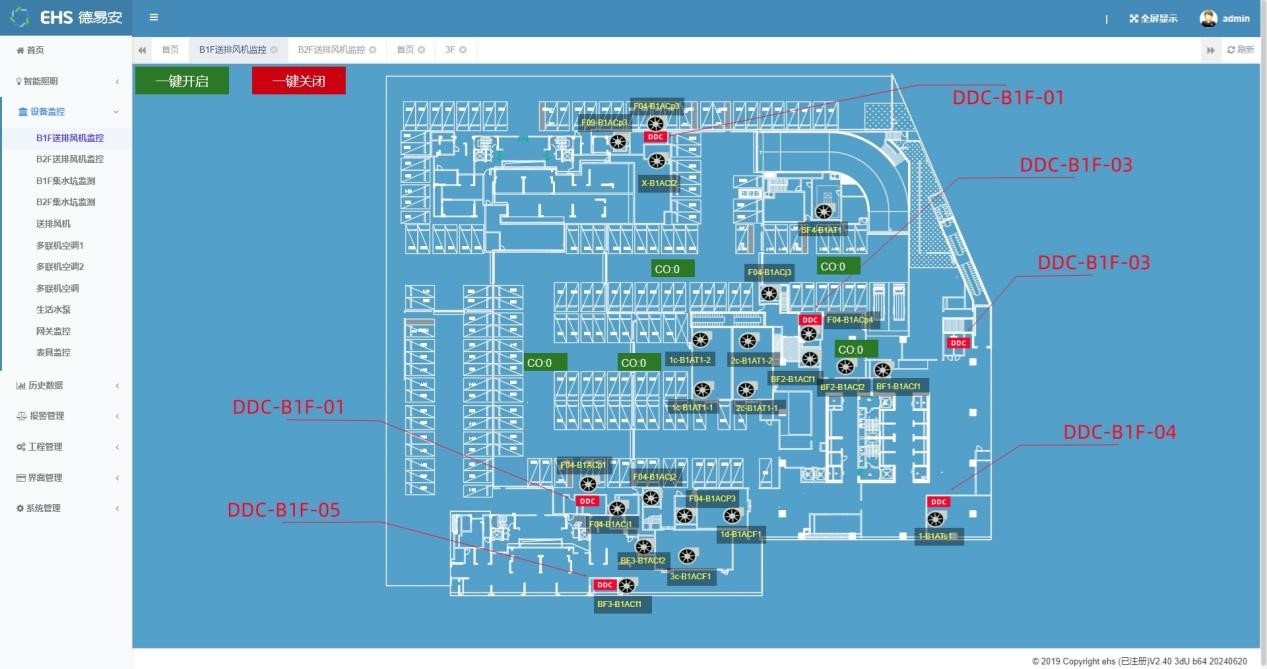
Task: Select the X-B1ACf2 fan icon
Action: [x=656, y=161]
